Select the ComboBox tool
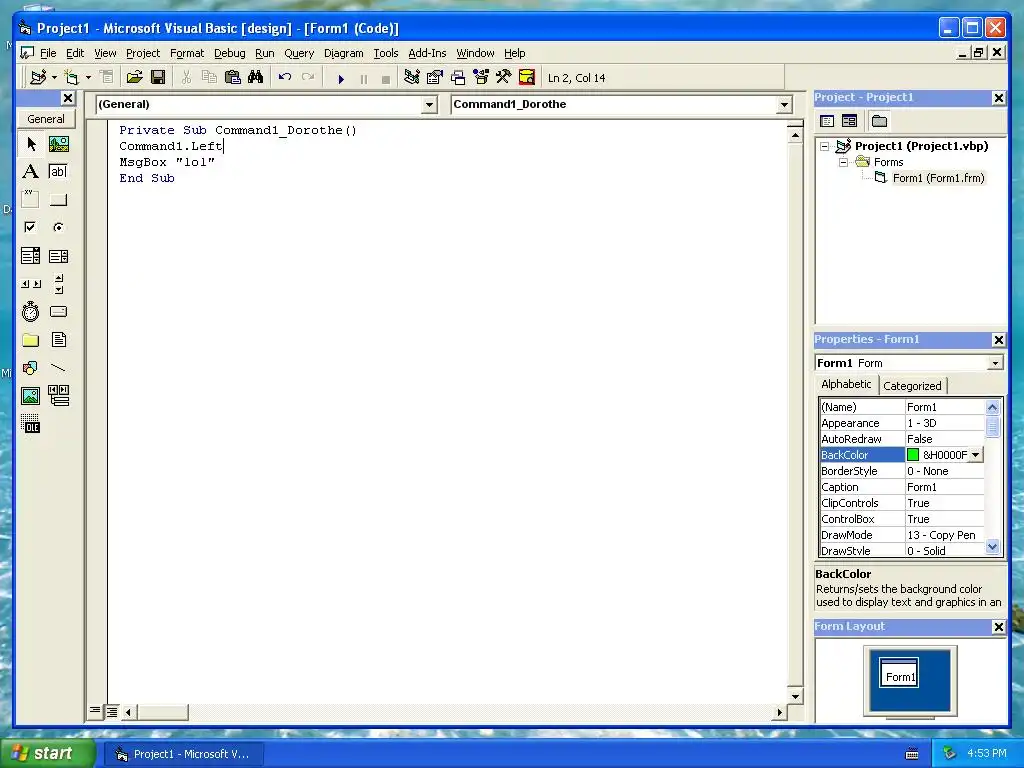 coord(31,255)
